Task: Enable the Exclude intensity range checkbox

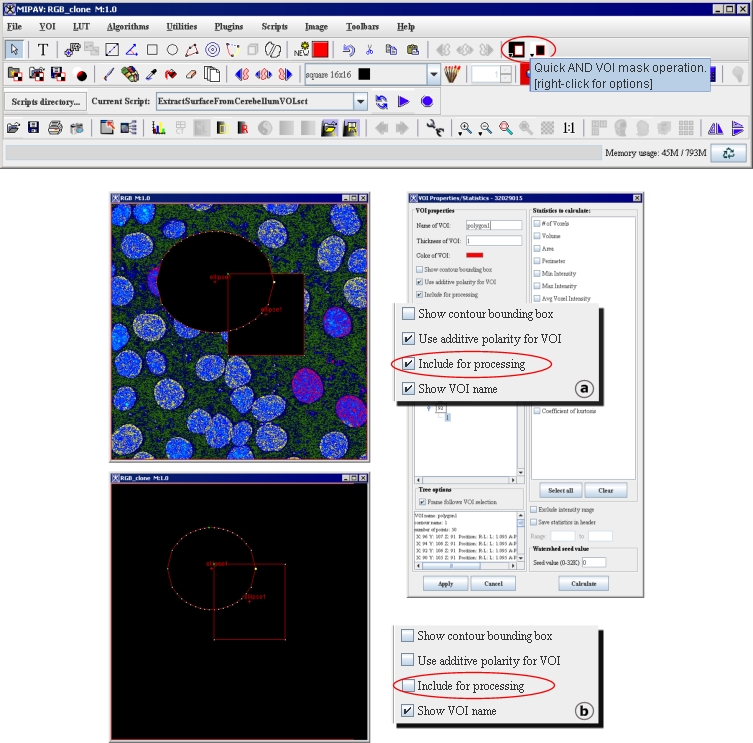Action: 534,509
